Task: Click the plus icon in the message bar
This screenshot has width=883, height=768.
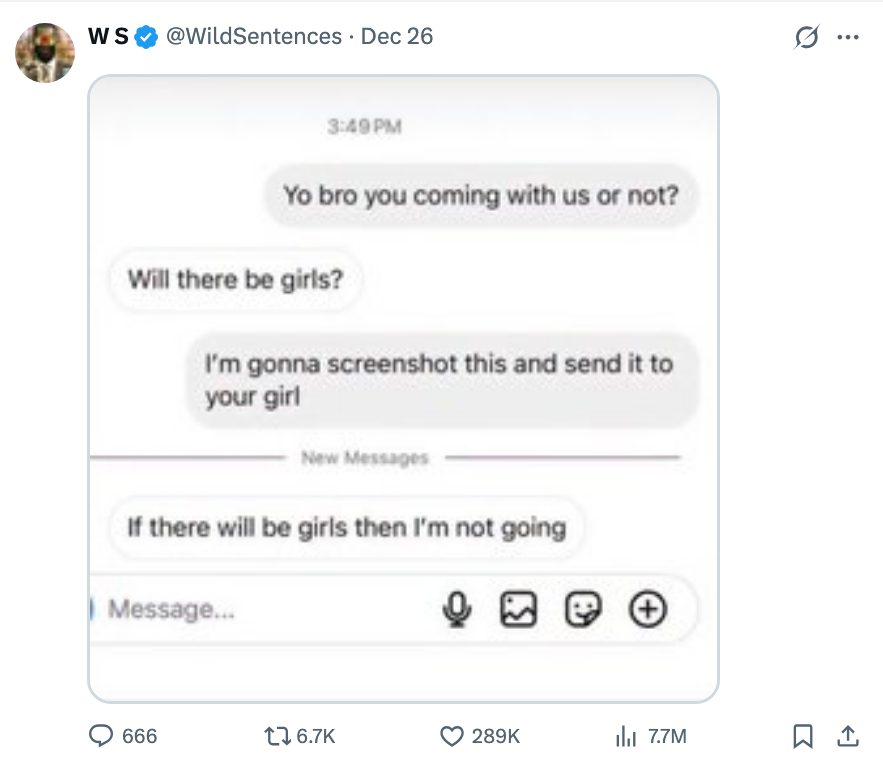Action: (x=647, y=608)
